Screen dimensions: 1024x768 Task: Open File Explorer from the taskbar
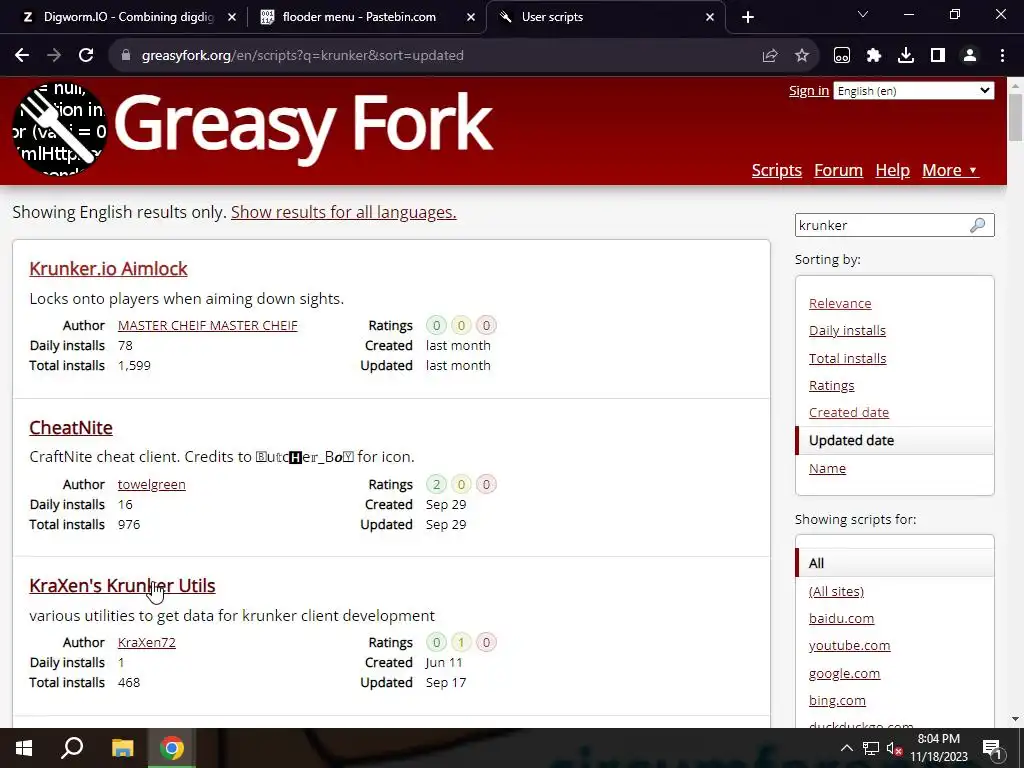pos(122,748)
